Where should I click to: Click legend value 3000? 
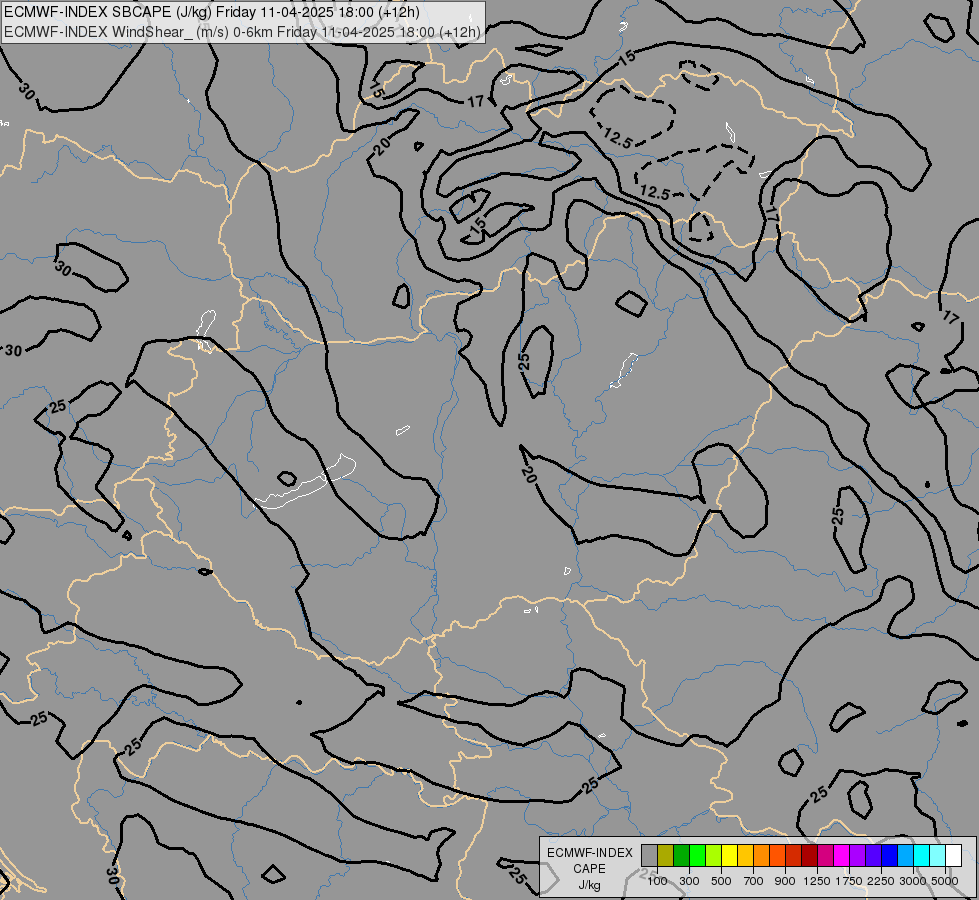[913, 881]
